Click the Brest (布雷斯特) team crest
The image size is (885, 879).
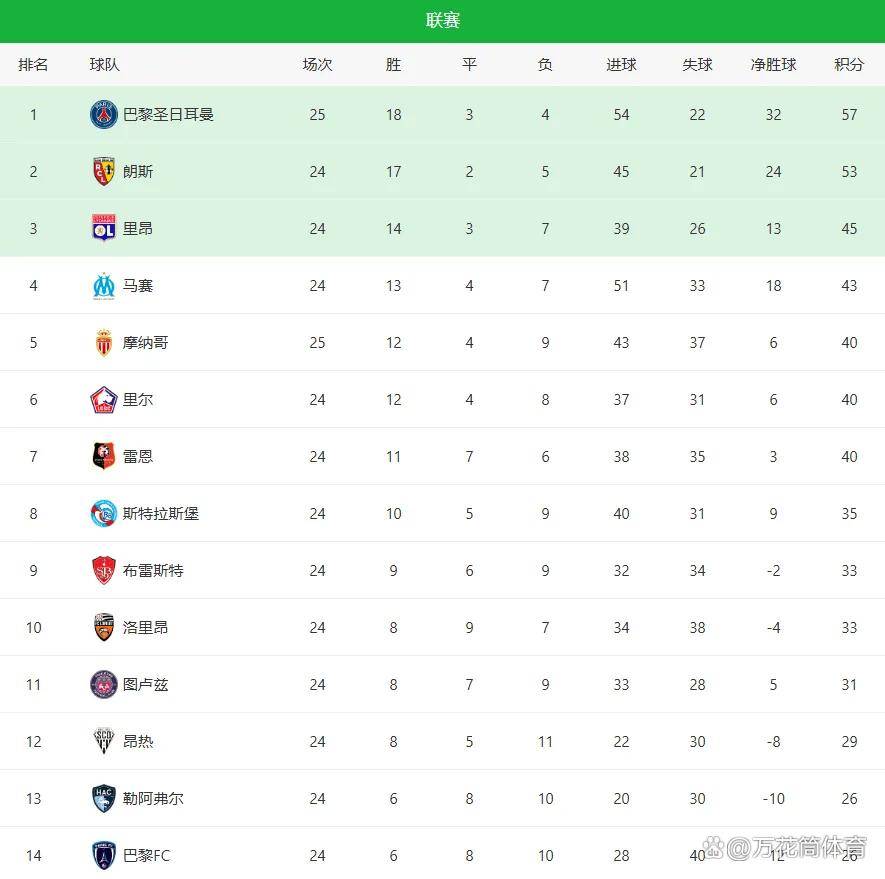pyautogui.click(x=104, y=571)
